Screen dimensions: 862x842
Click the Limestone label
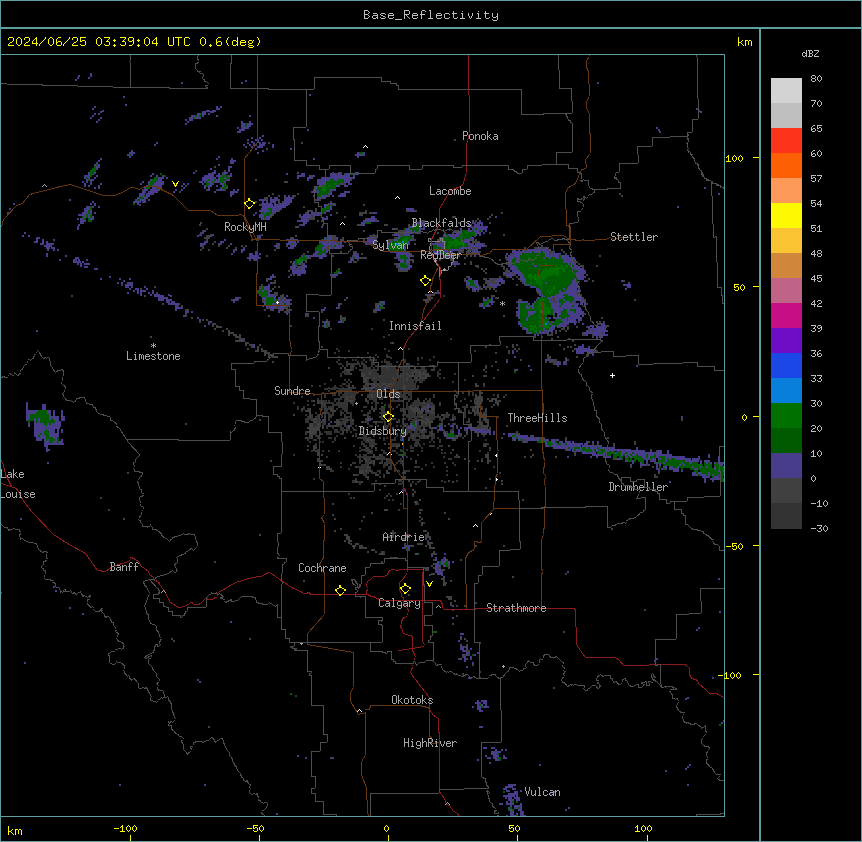click(153, 356)
